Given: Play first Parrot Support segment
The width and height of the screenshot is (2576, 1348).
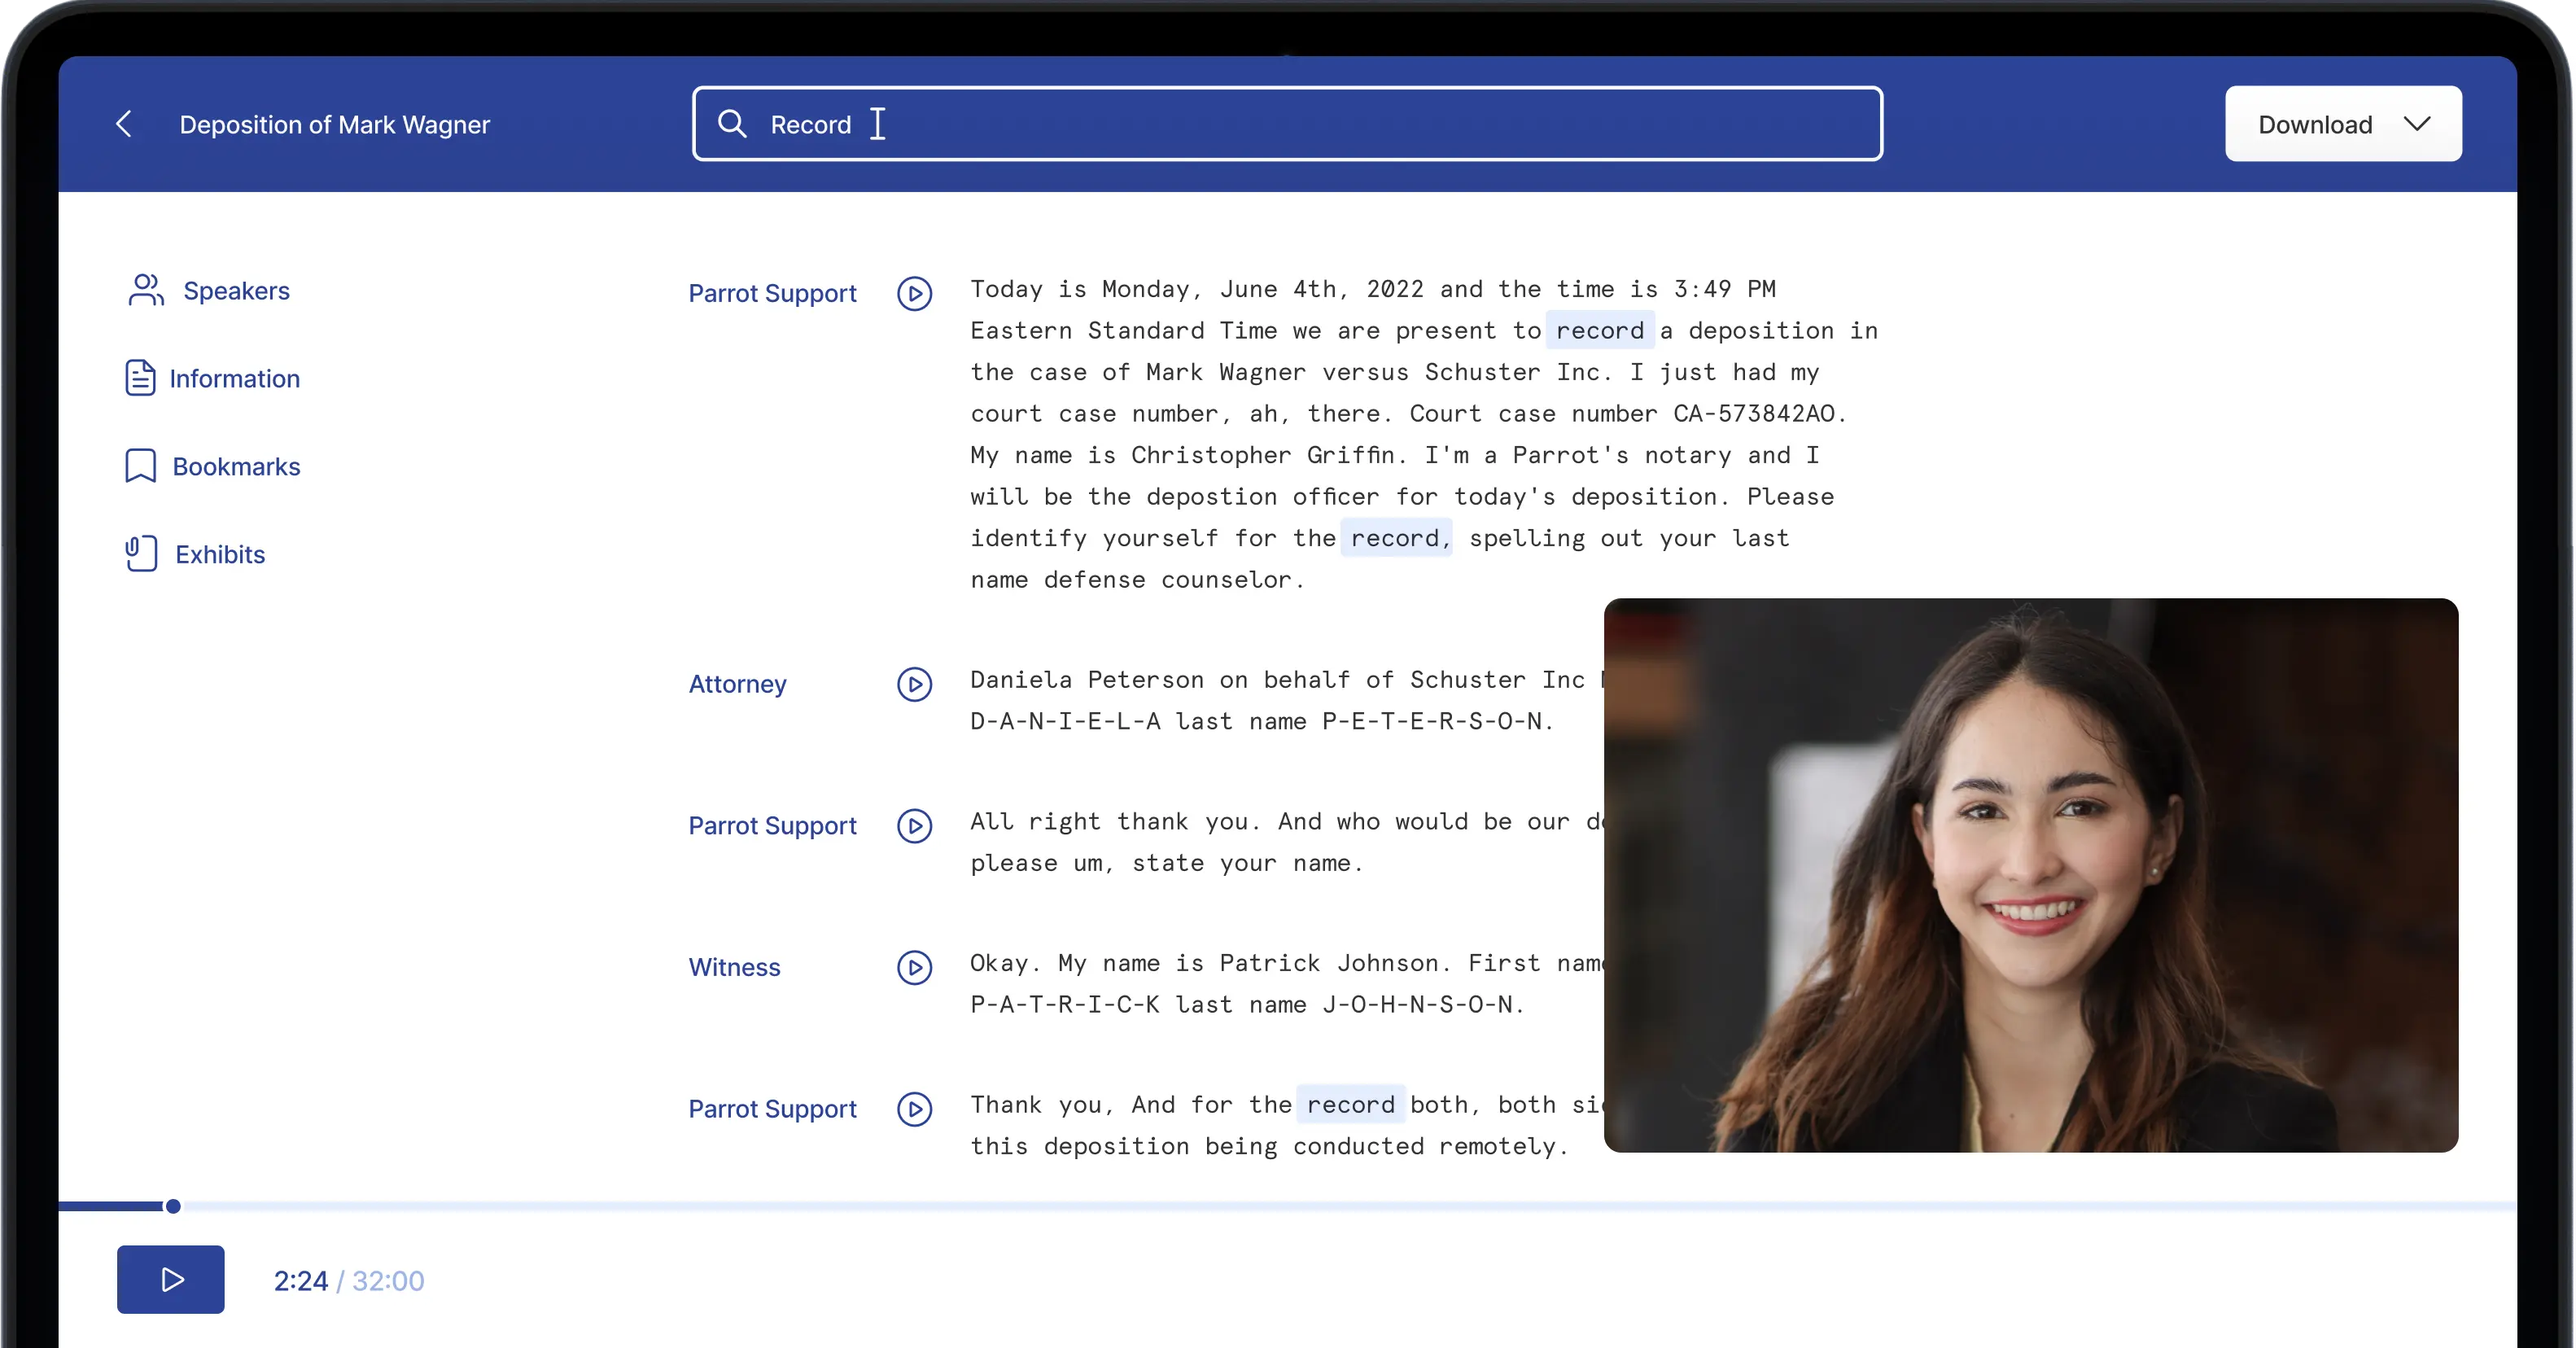Looking at the screenshot, I should pos(914,293).
